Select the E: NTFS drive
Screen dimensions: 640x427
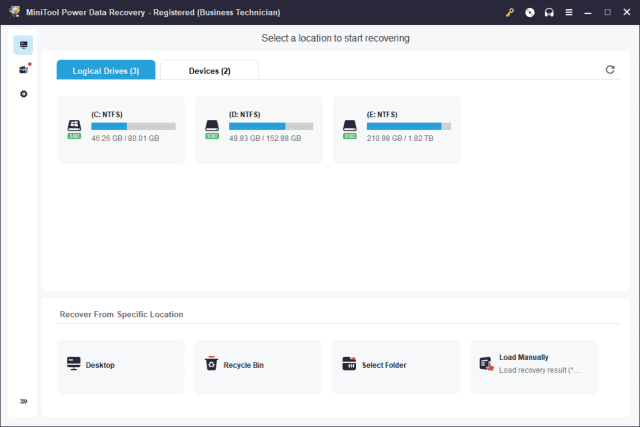click(397, 129)
